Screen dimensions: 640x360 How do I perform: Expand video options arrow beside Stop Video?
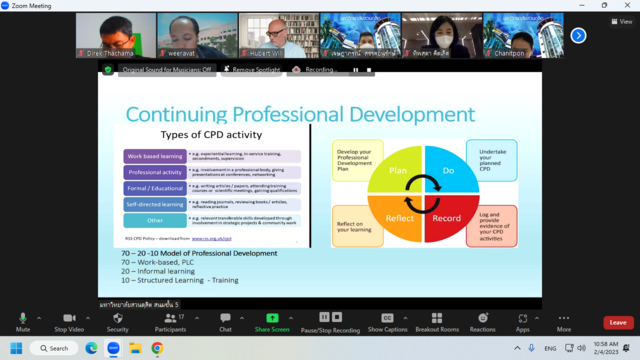click(88, 318)
